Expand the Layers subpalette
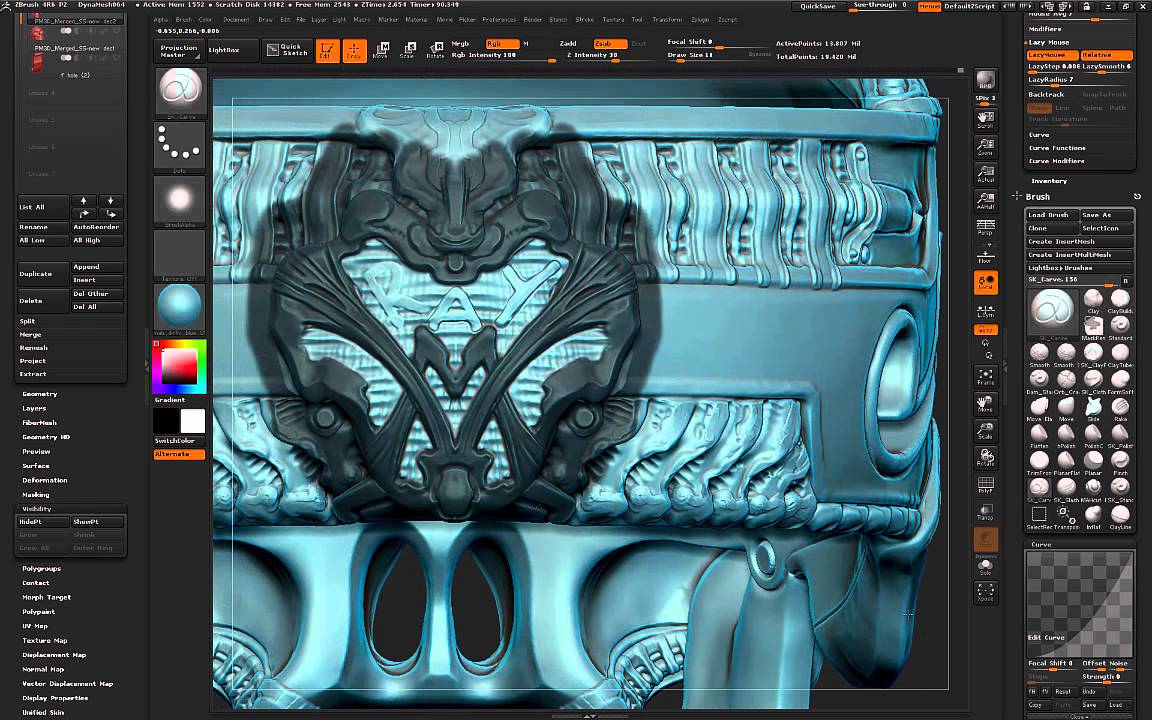Image resolution: width=1152 pixels, height=720 pixels. 34,408
